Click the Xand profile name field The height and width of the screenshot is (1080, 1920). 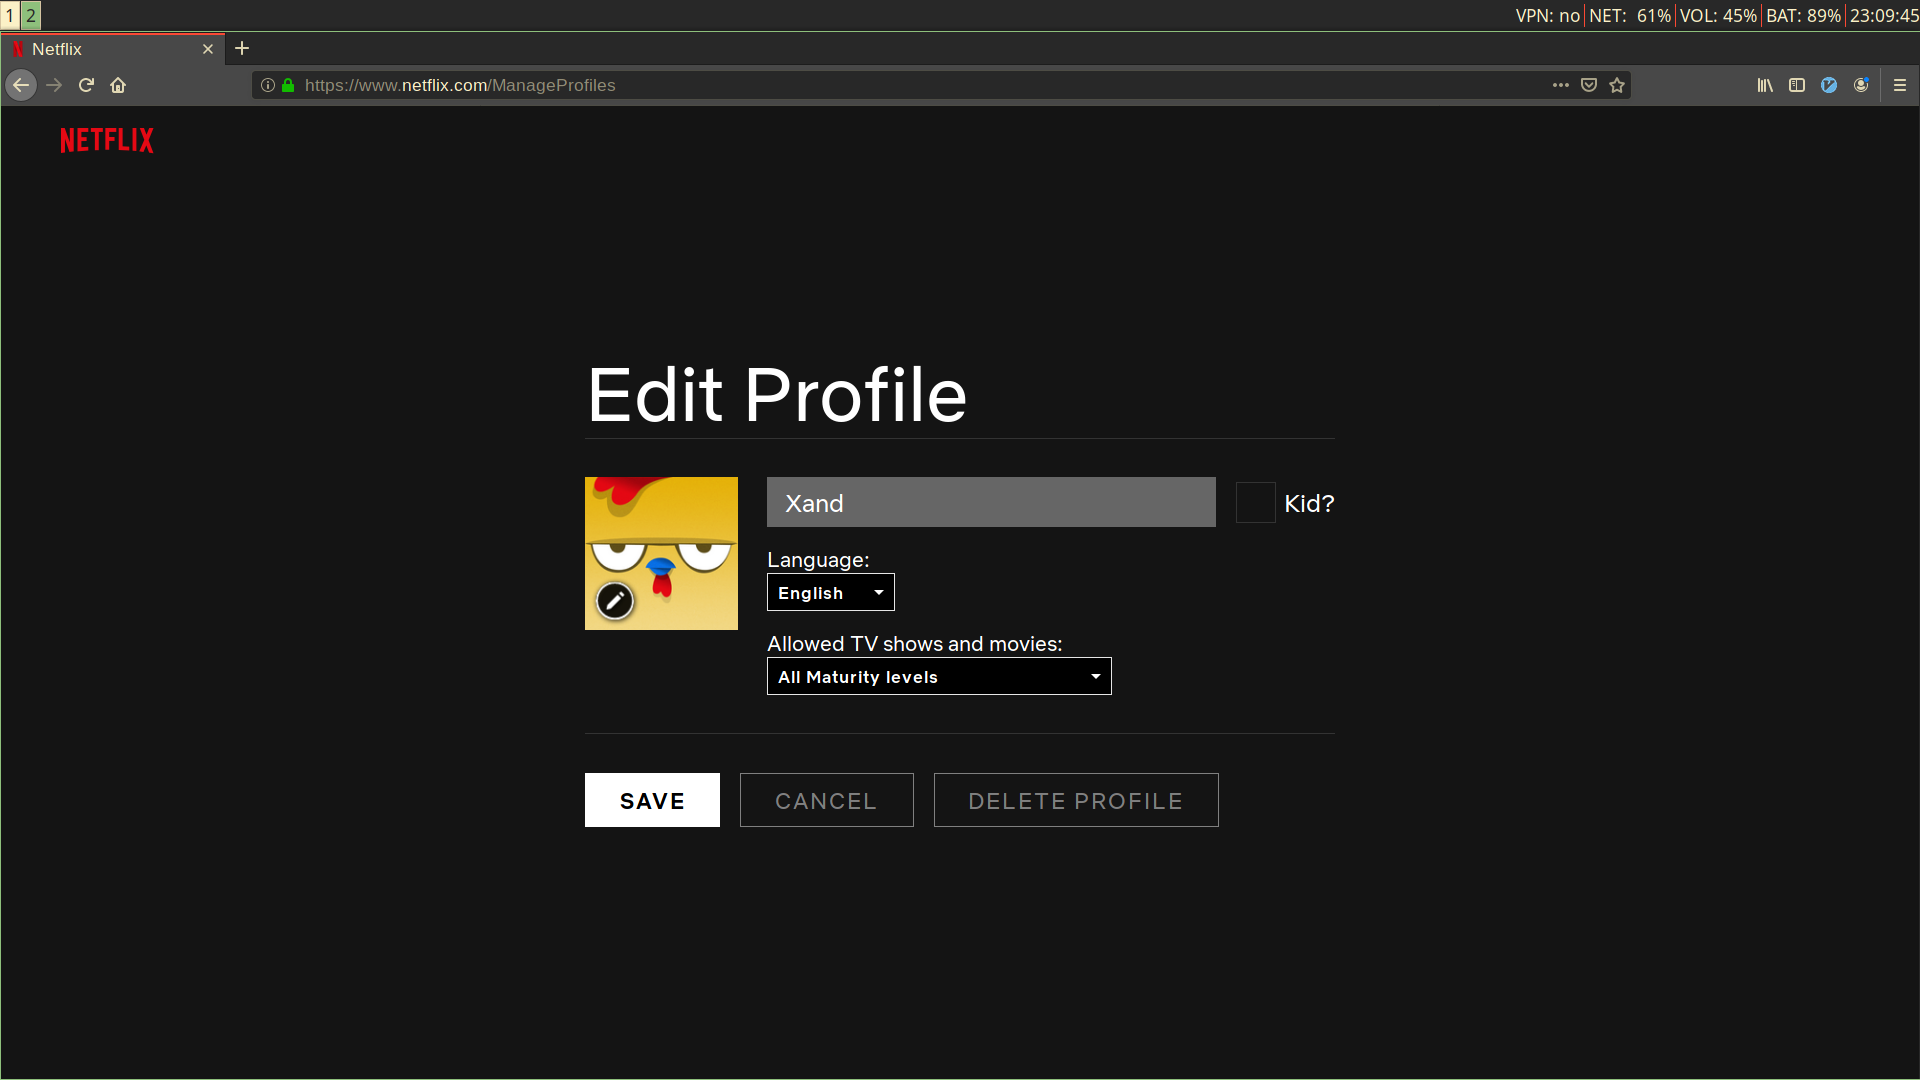991,502
